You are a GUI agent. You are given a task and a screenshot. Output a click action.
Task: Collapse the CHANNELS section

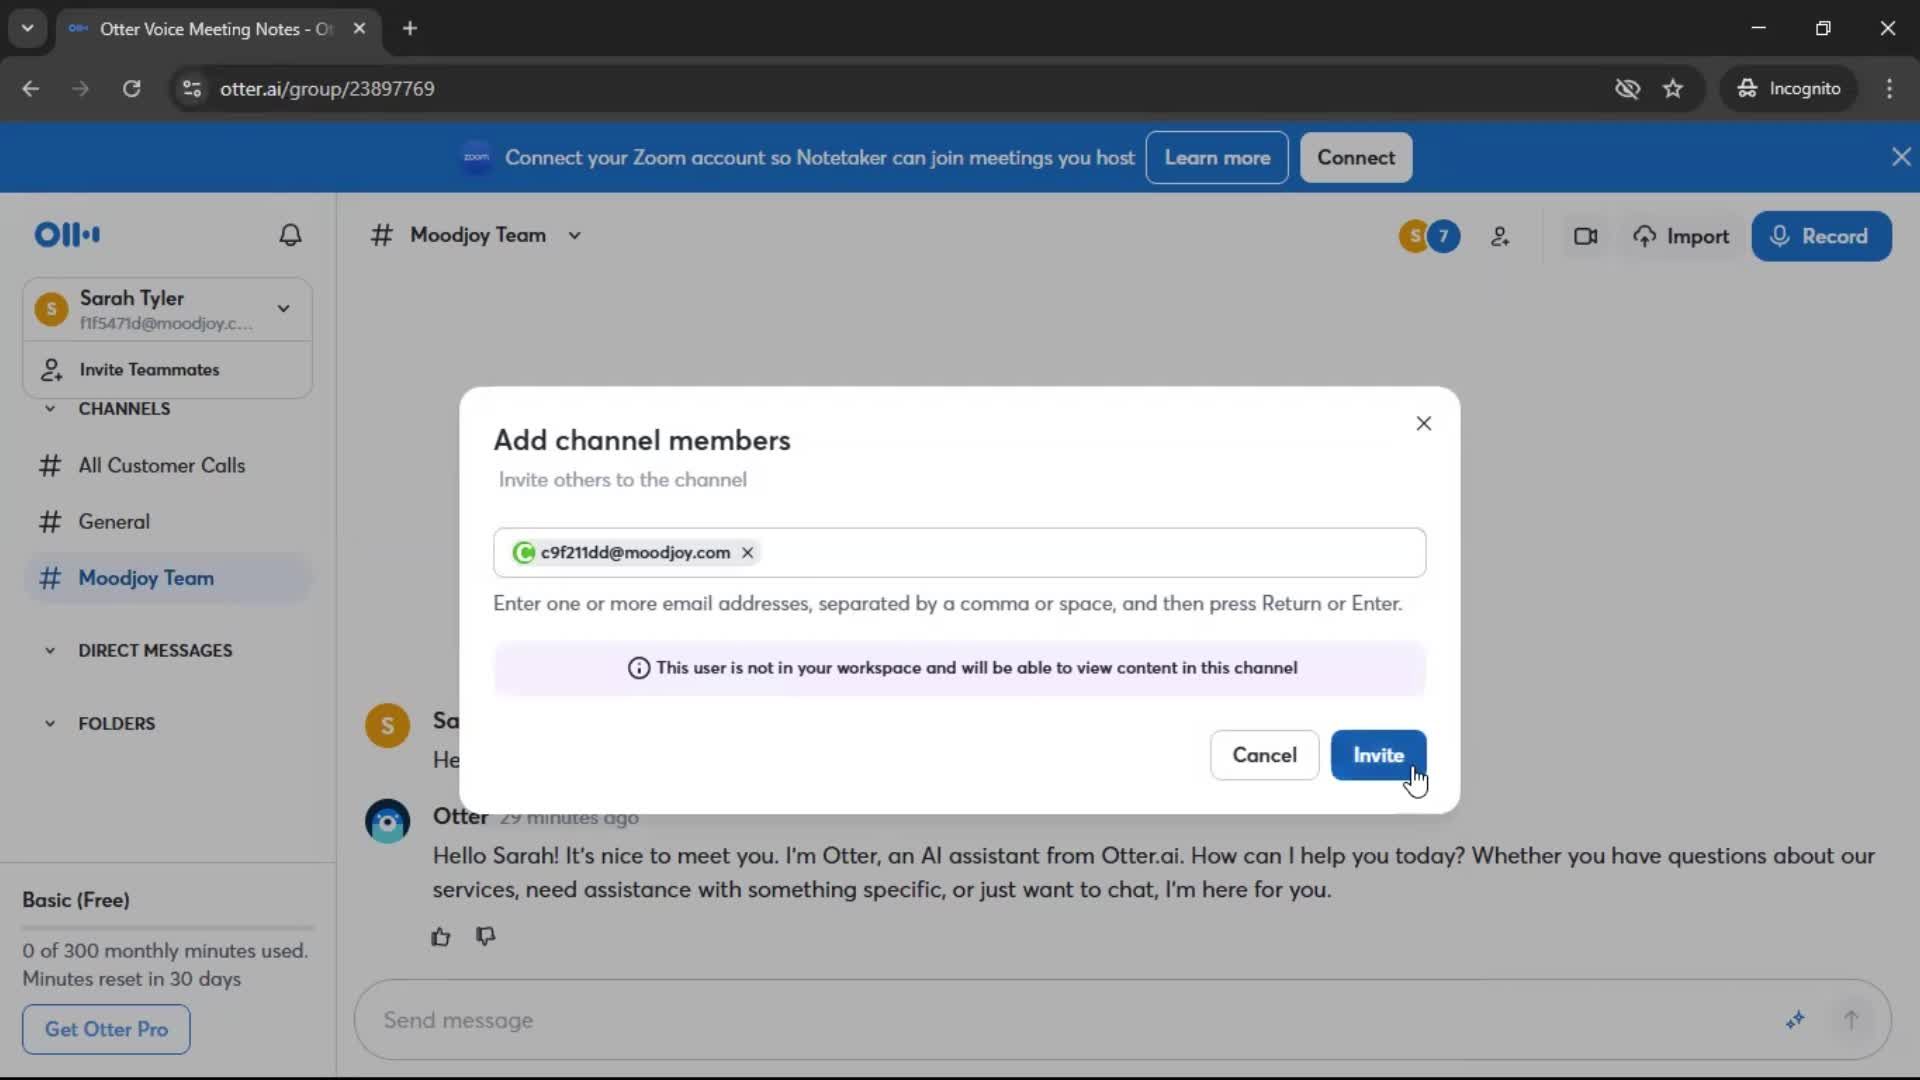coord(50,409)
